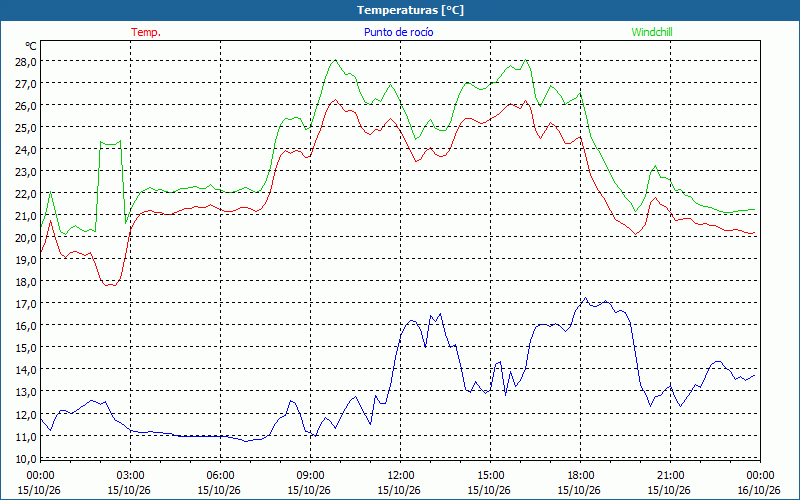
Task: Click the 21:00 time axis label
Action: click(670, 476)
